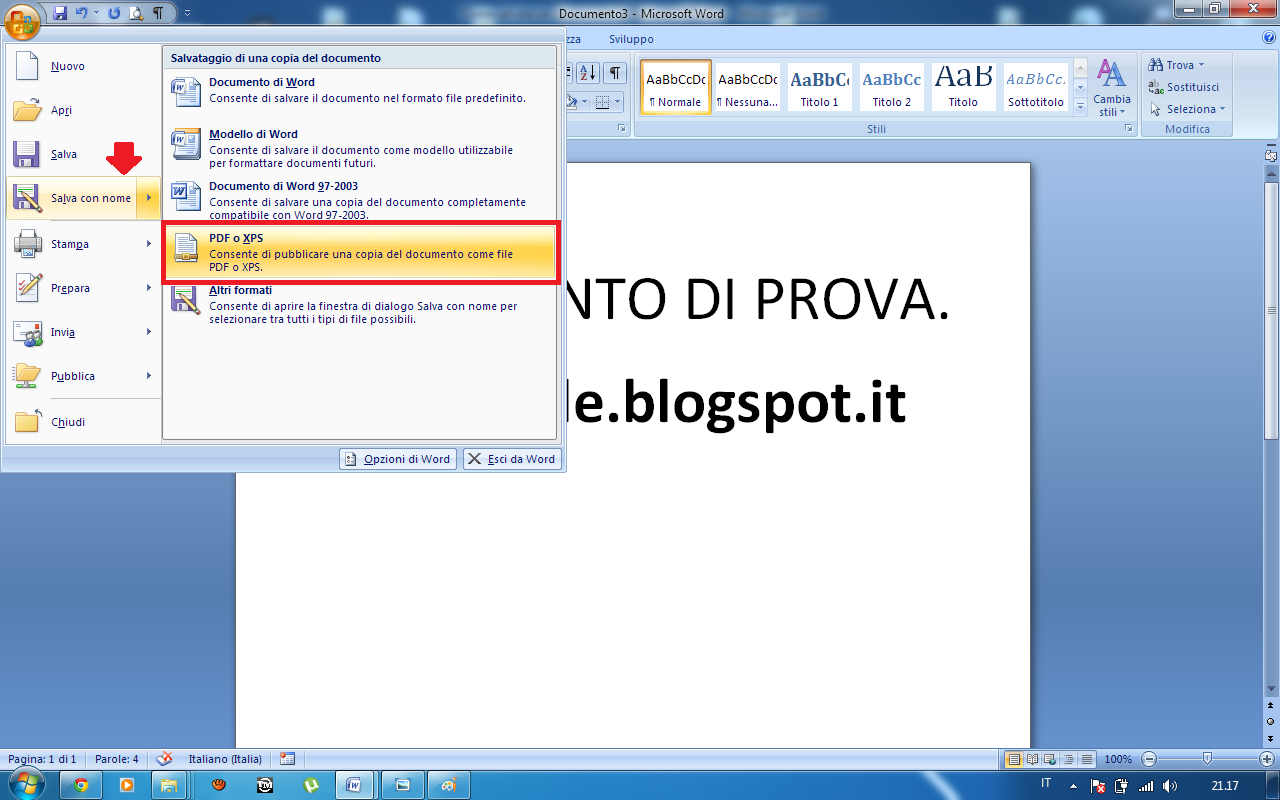The image size is (1280, 800).
Task: Click the 100% zoom level button
Action: pyautogui.click(x=1118, y=759)
